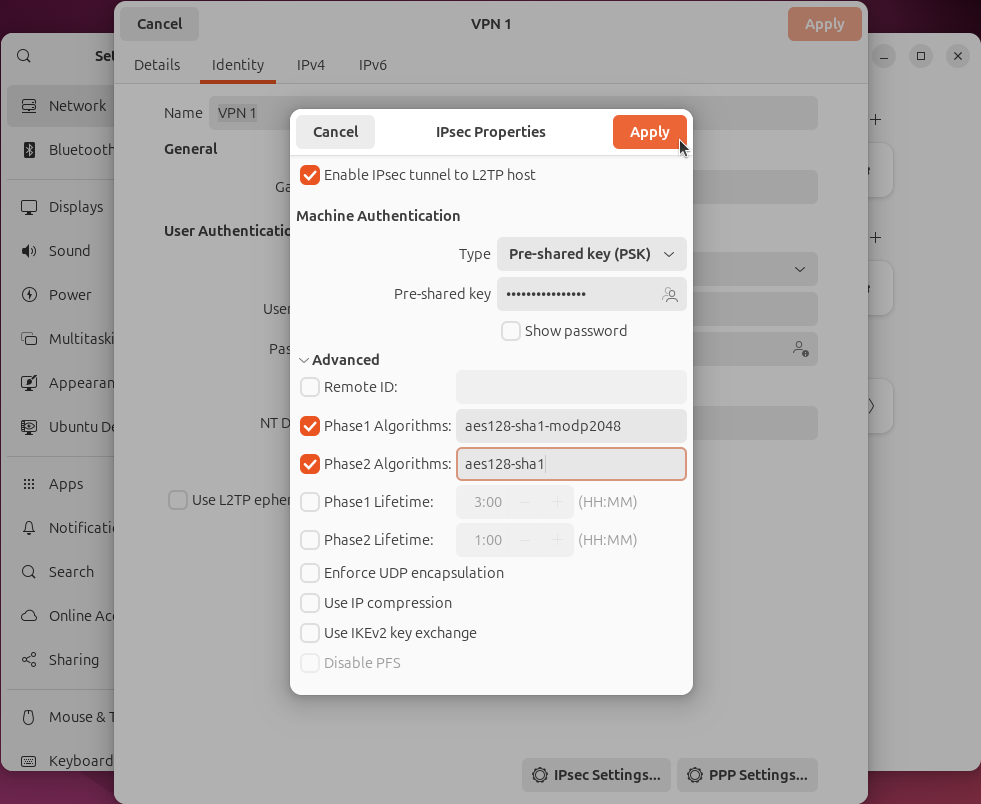Open Bluetooth settings in sidebar
The image size is (981, 804).
[61, 150]
